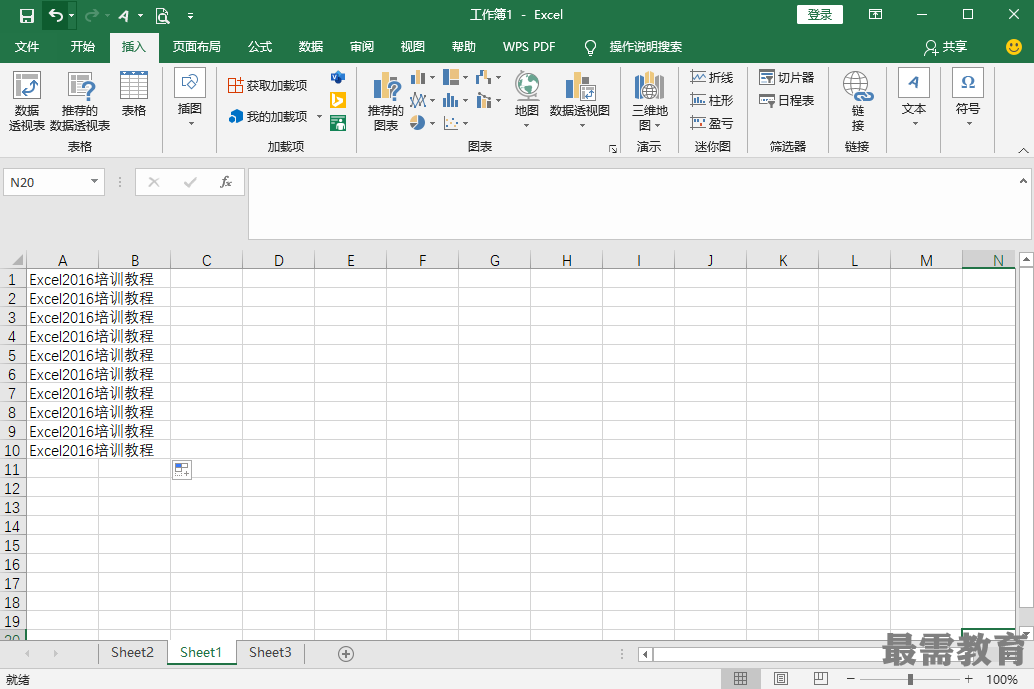1034x689 pixels.
Task: Insert a column or bar chart
Action: (423, 78)
